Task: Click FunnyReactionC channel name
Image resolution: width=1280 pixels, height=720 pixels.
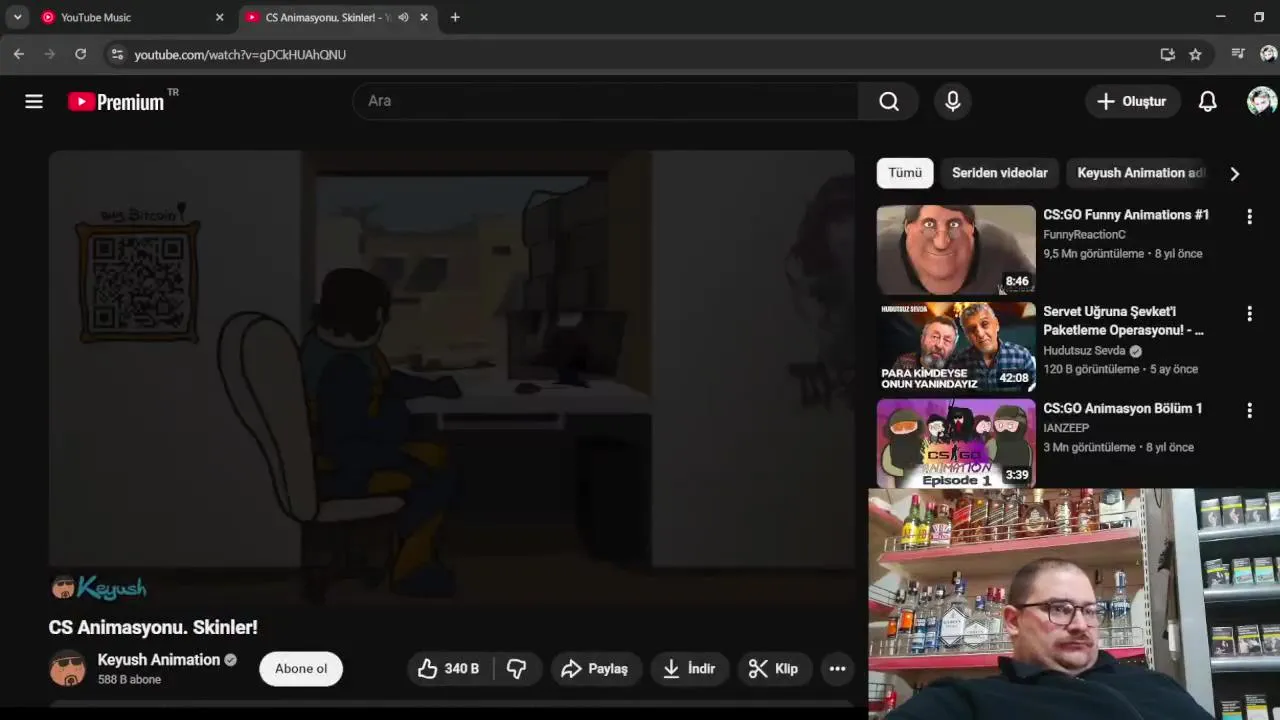Action: coord(1084,235)
